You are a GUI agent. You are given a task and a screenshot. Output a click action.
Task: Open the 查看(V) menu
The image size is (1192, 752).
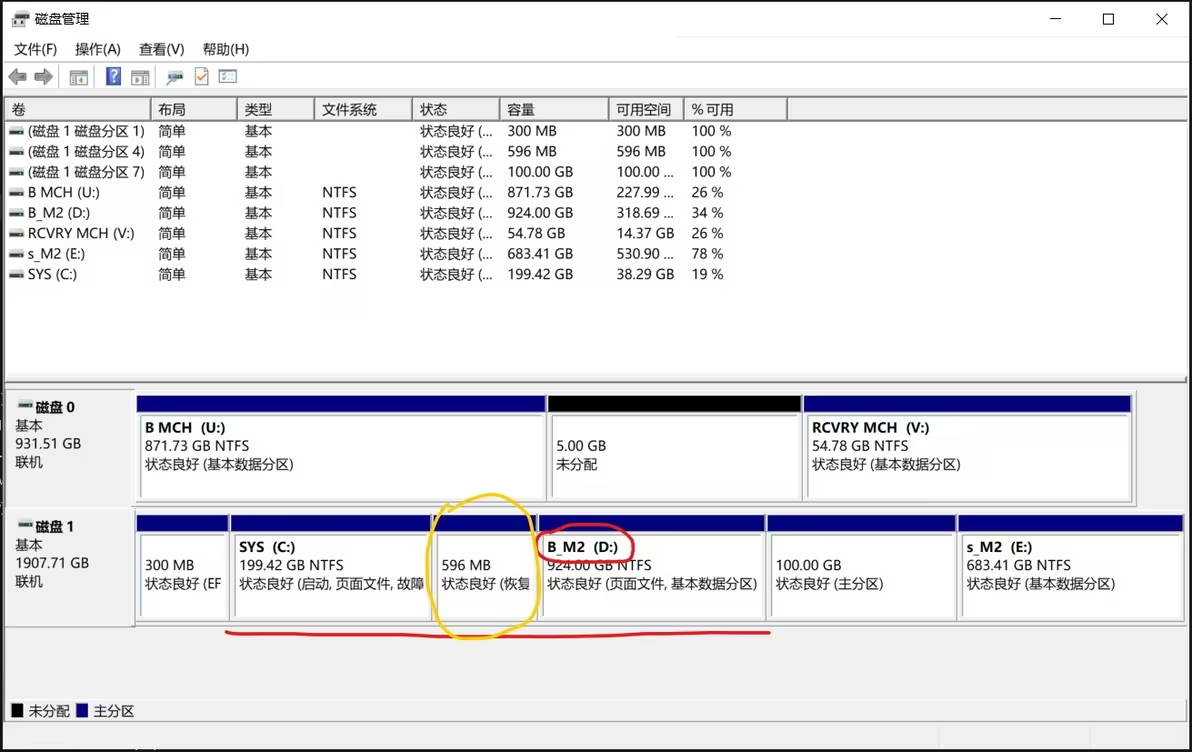pyautogui.click(x=162, y=48)
